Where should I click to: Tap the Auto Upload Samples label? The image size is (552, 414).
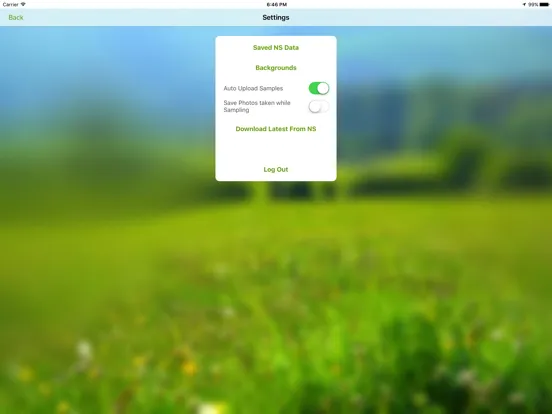pos(253,88)
